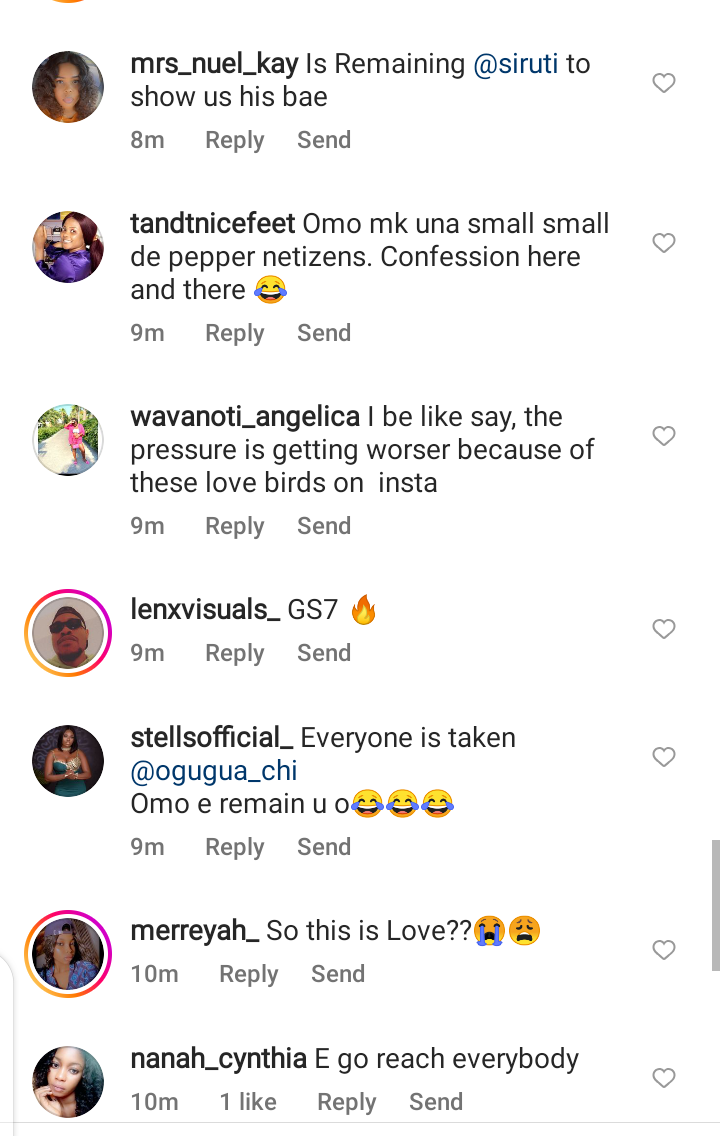This screenshot has width=720, height=1136.
Task: Like wavanoti_angelica's comment
Action: 664,436
